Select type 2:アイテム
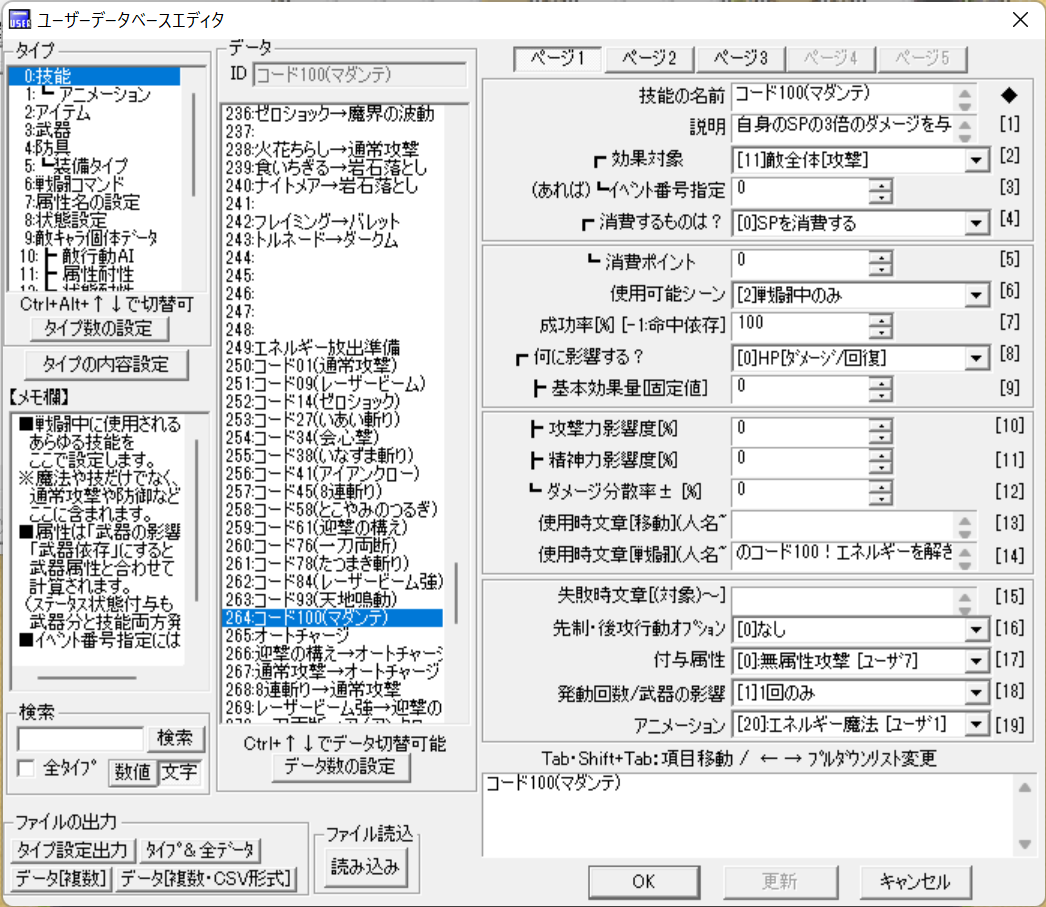The height and width of the screenshot is (907, 1046). pos(95,113)
